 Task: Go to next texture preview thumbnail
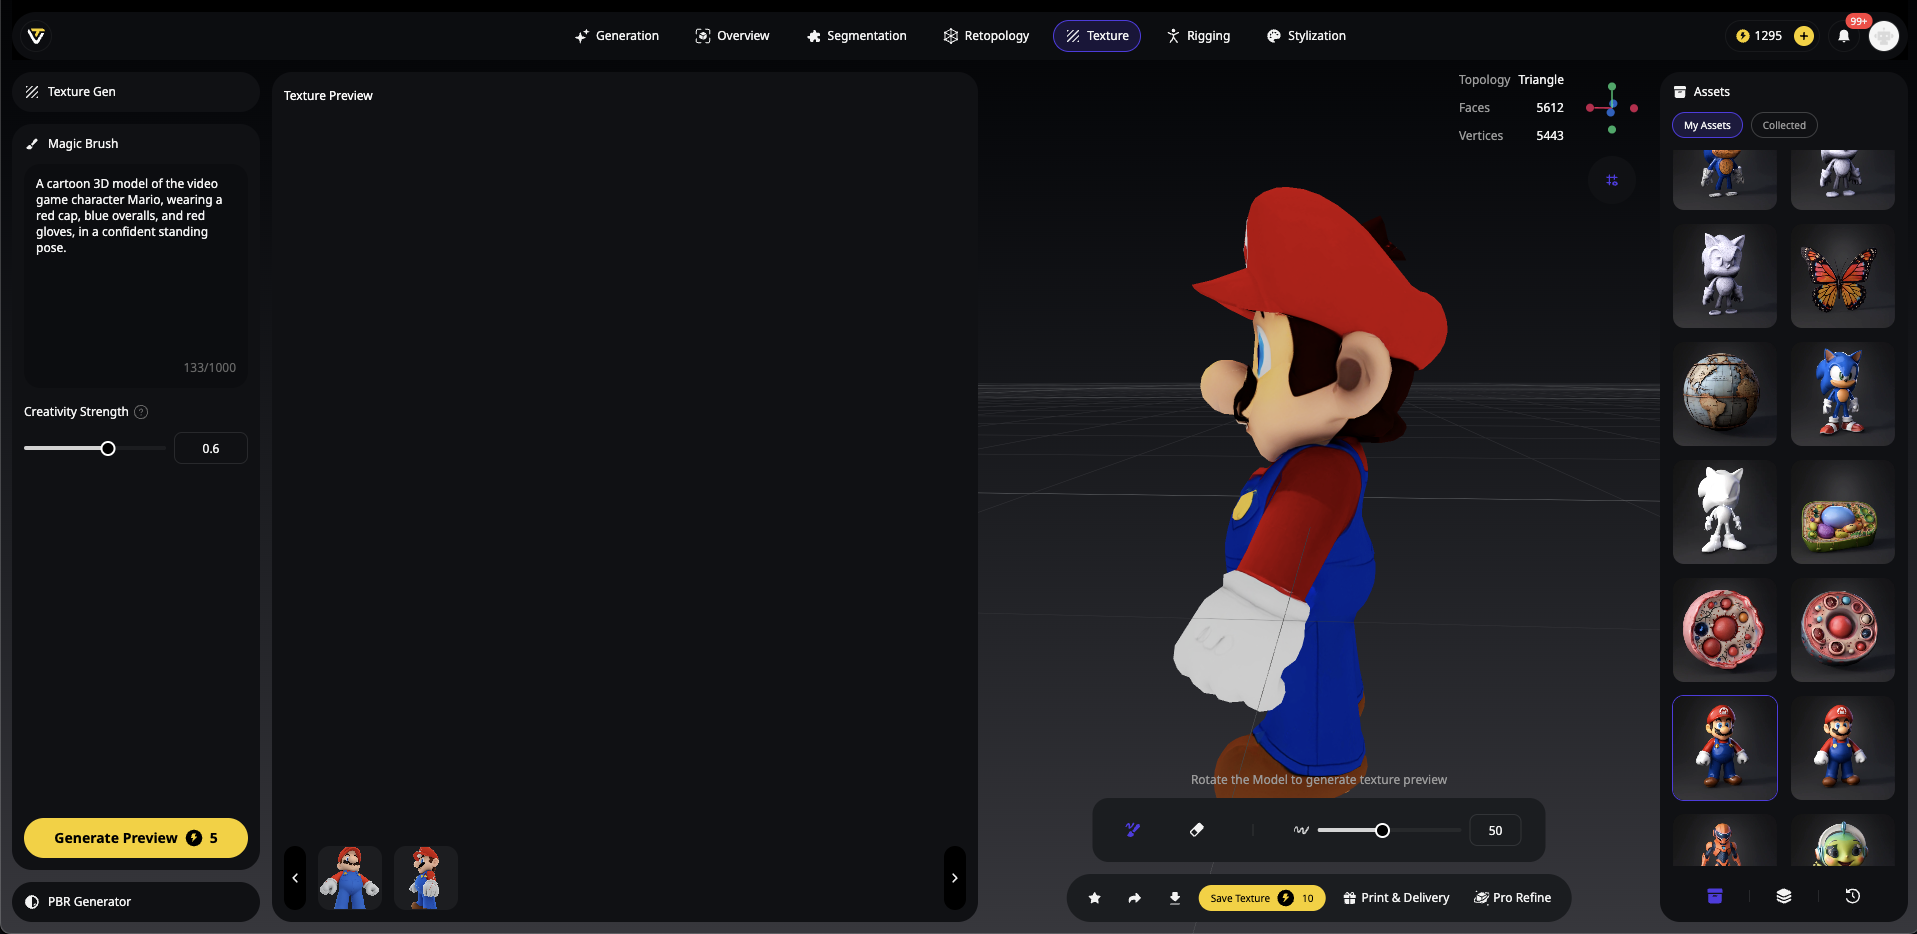tap(955, 878)
